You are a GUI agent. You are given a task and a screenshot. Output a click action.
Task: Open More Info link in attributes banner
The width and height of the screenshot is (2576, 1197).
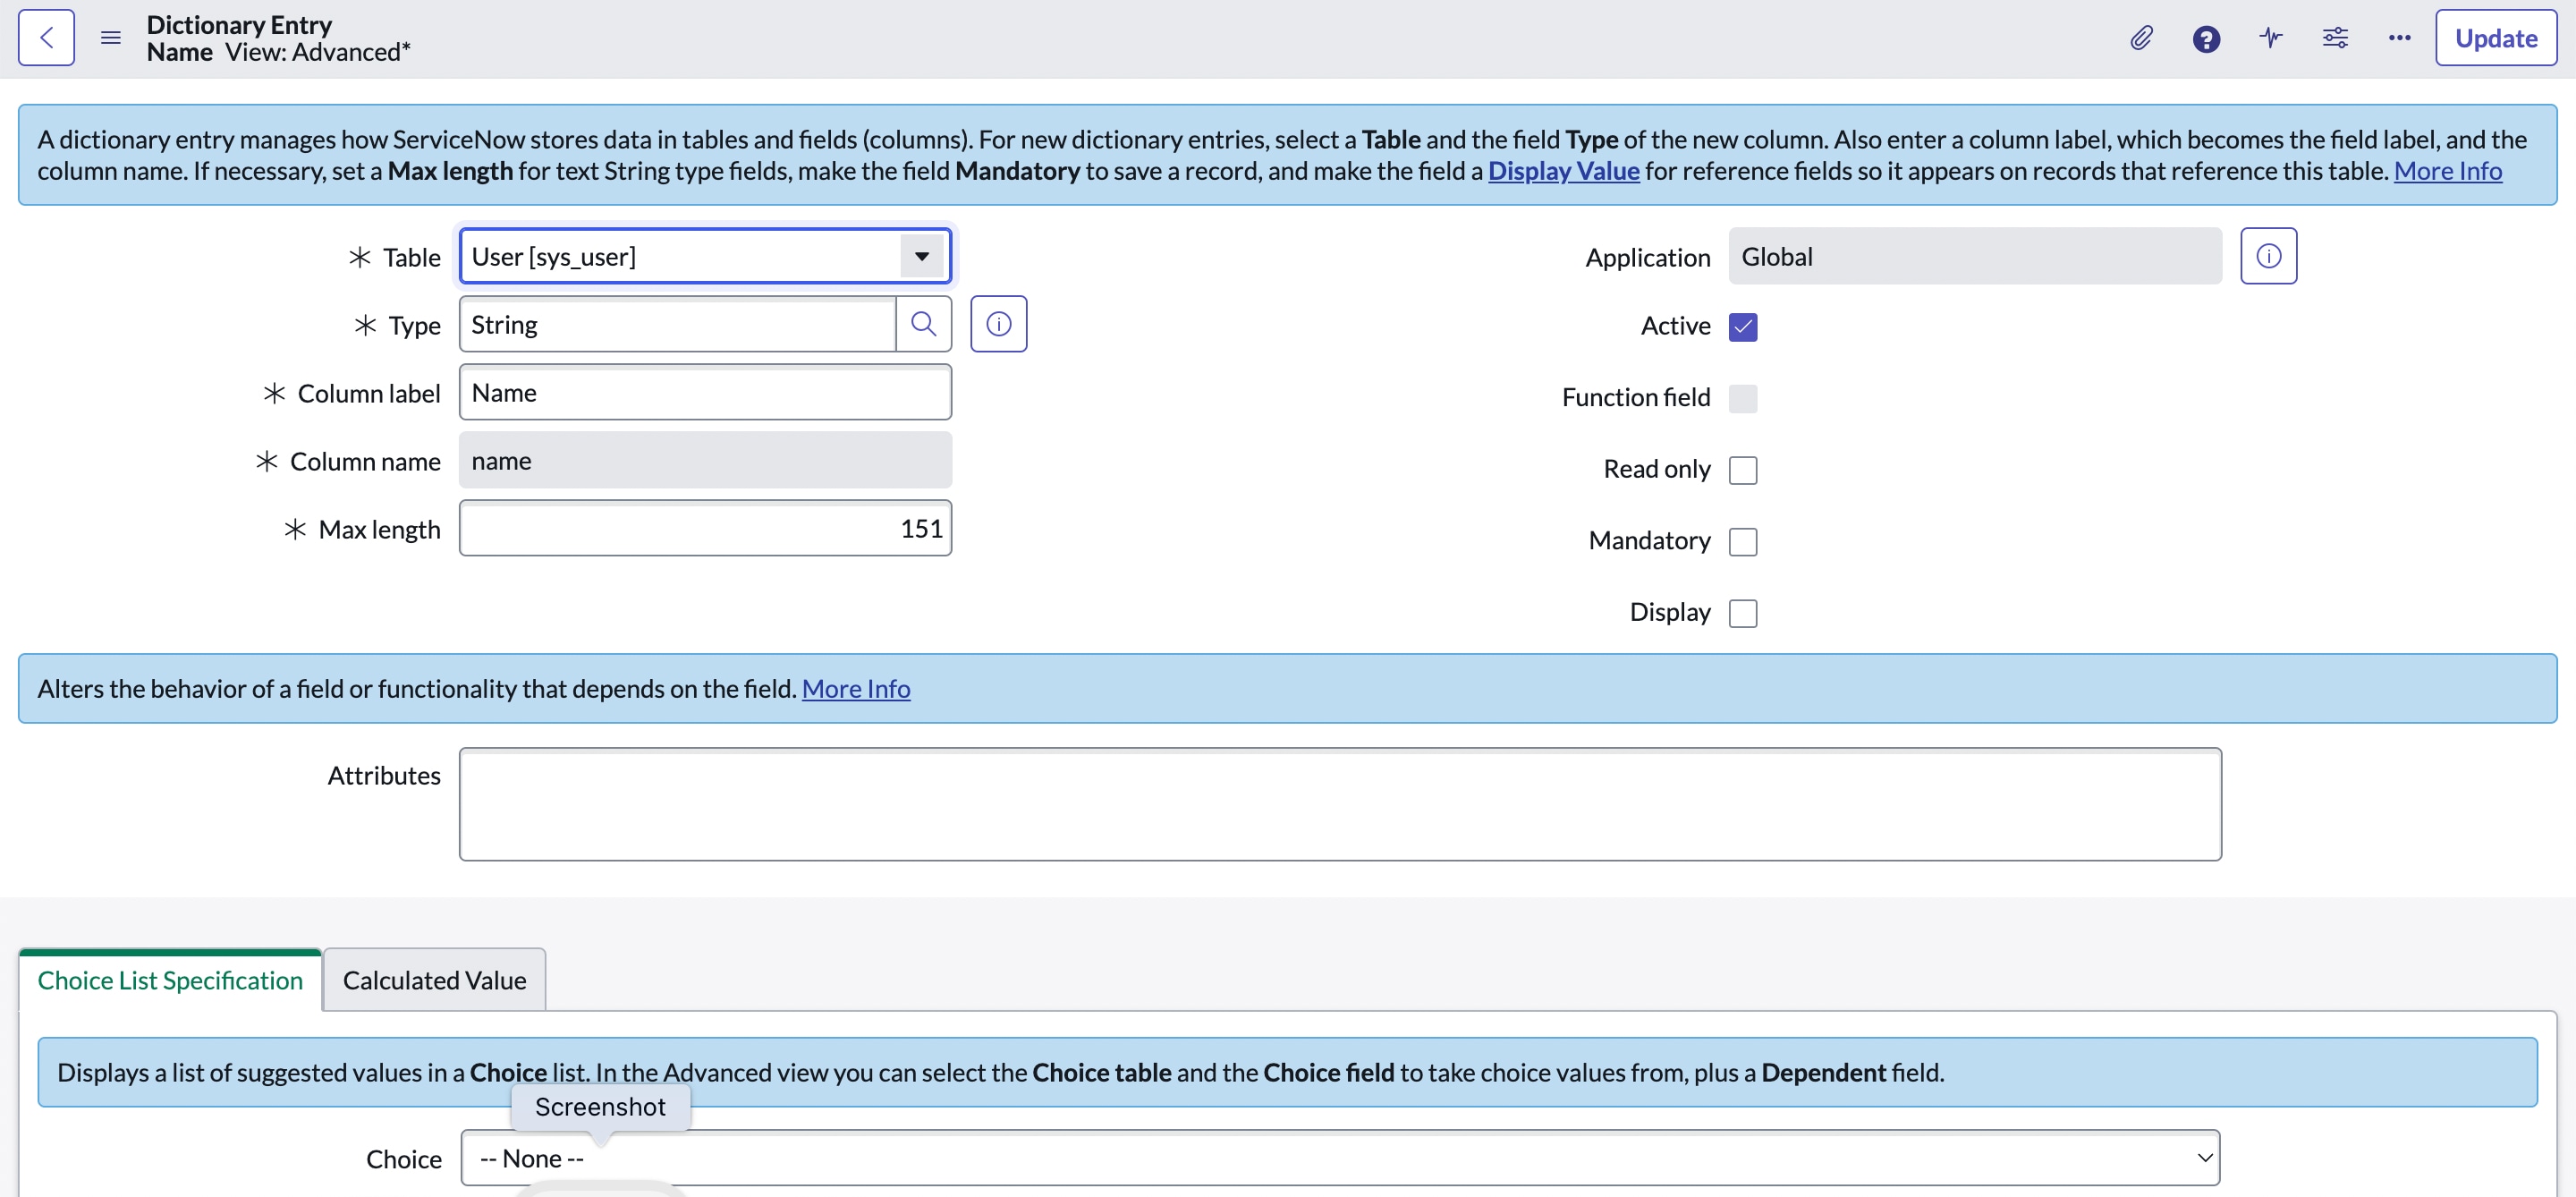[855, 689]
